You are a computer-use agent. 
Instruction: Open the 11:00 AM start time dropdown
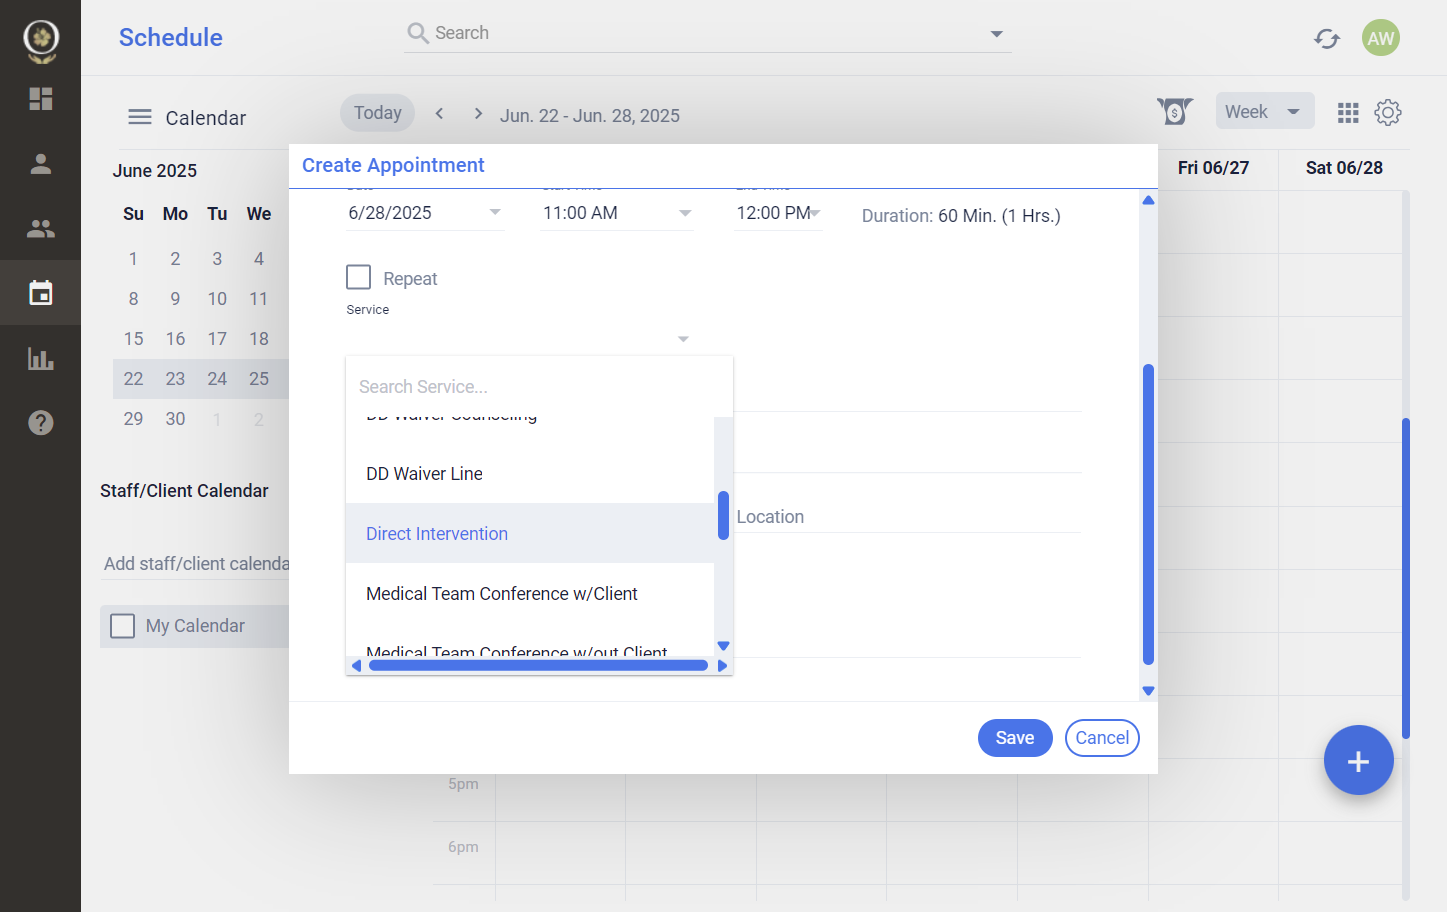click(x=616, y=213)
